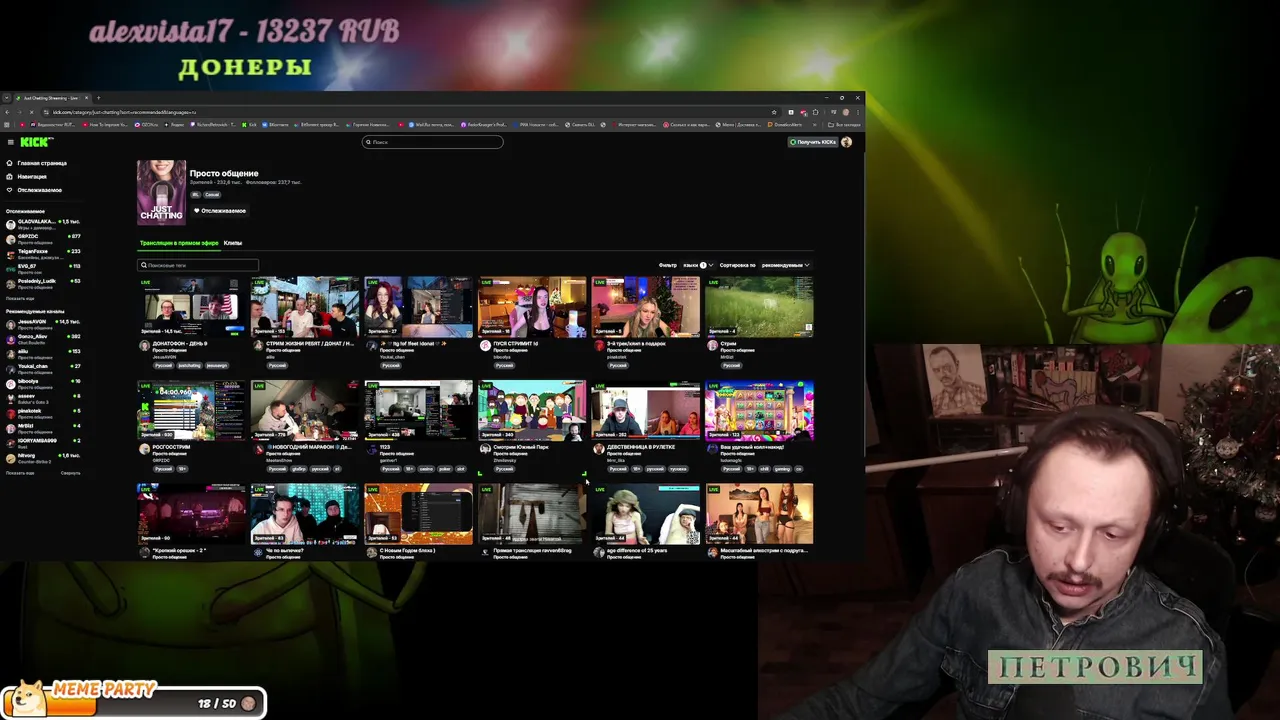
Task: Open Смотрим Южный Парк stream thumbnail
Action: pos(532,410)
